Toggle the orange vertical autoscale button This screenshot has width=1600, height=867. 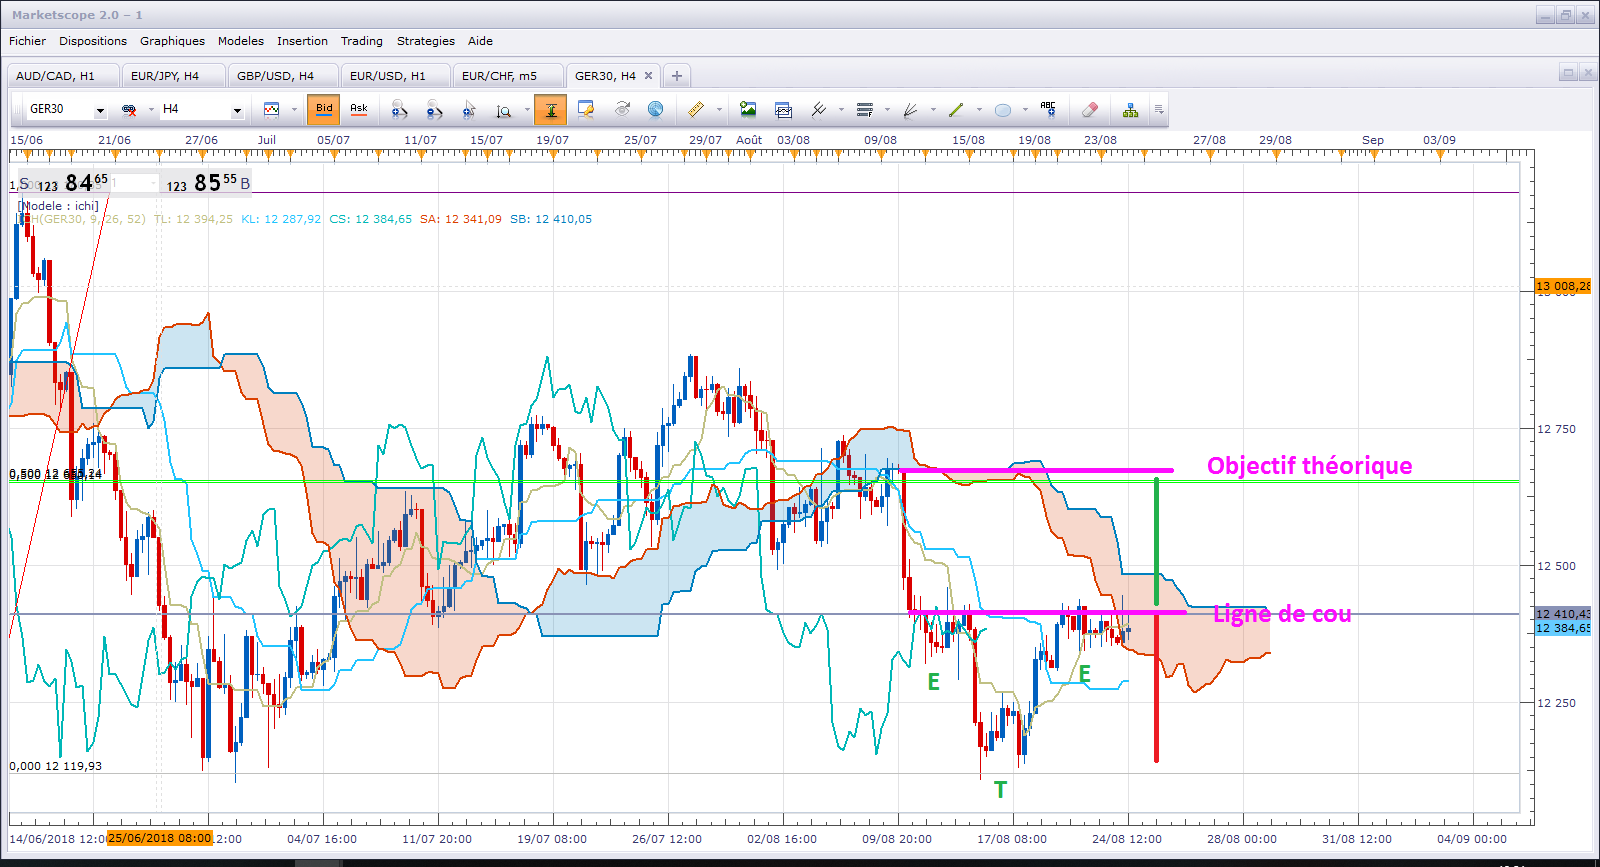[551, 109]
